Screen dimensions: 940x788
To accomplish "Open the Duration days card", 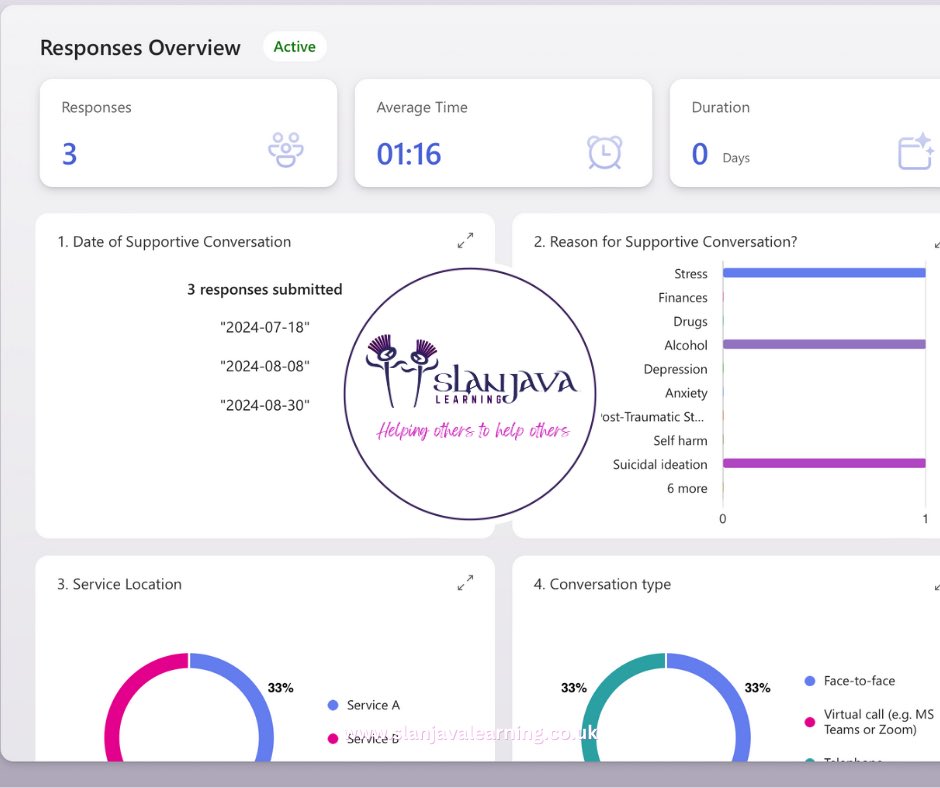I will (805, 133).
